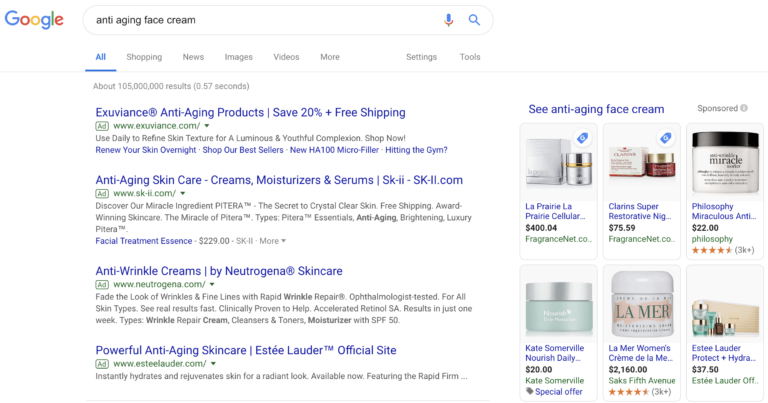Screen dimensions: 768x403
Task: Click the Ad badge beside www.esteelauder.com
Action: (x=102, y=364)
